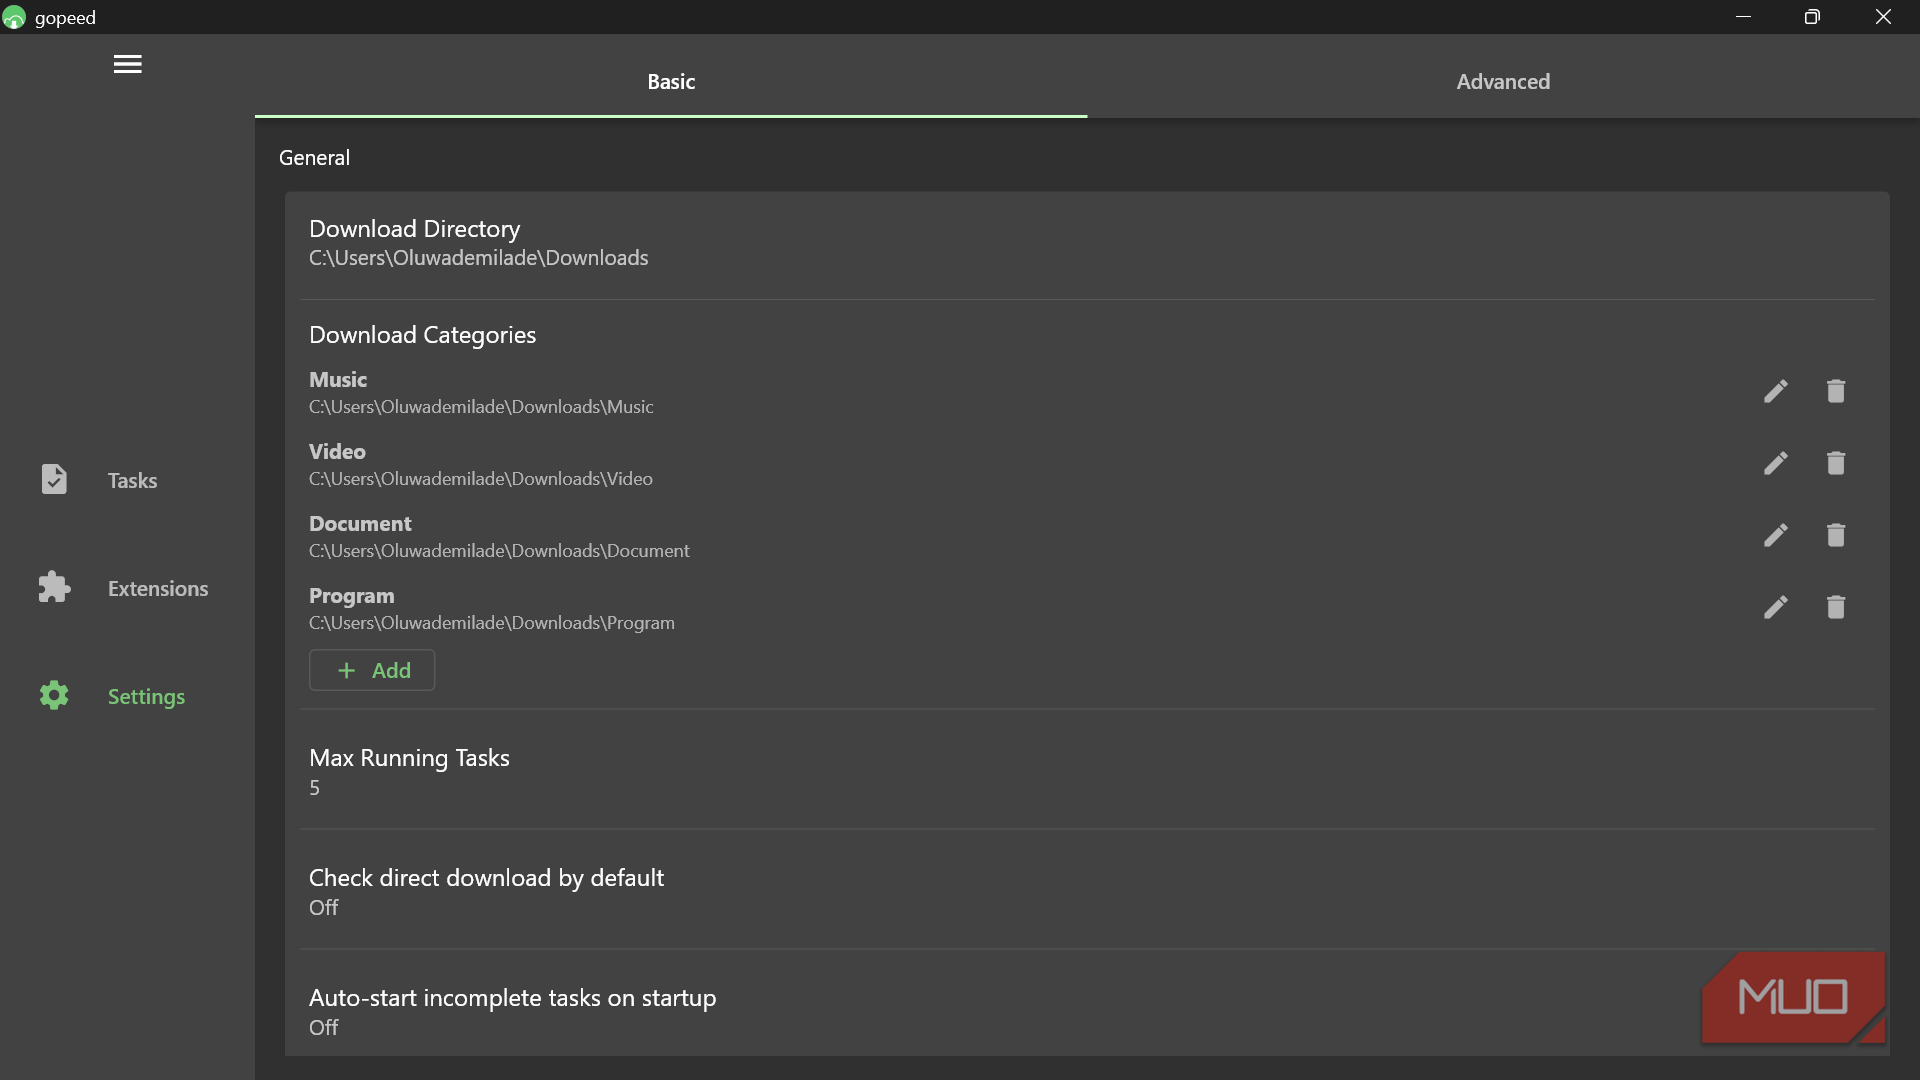Delete the Document category with trash icon
This screenshot has height=1080, width=1920.
pos(1835,535)
